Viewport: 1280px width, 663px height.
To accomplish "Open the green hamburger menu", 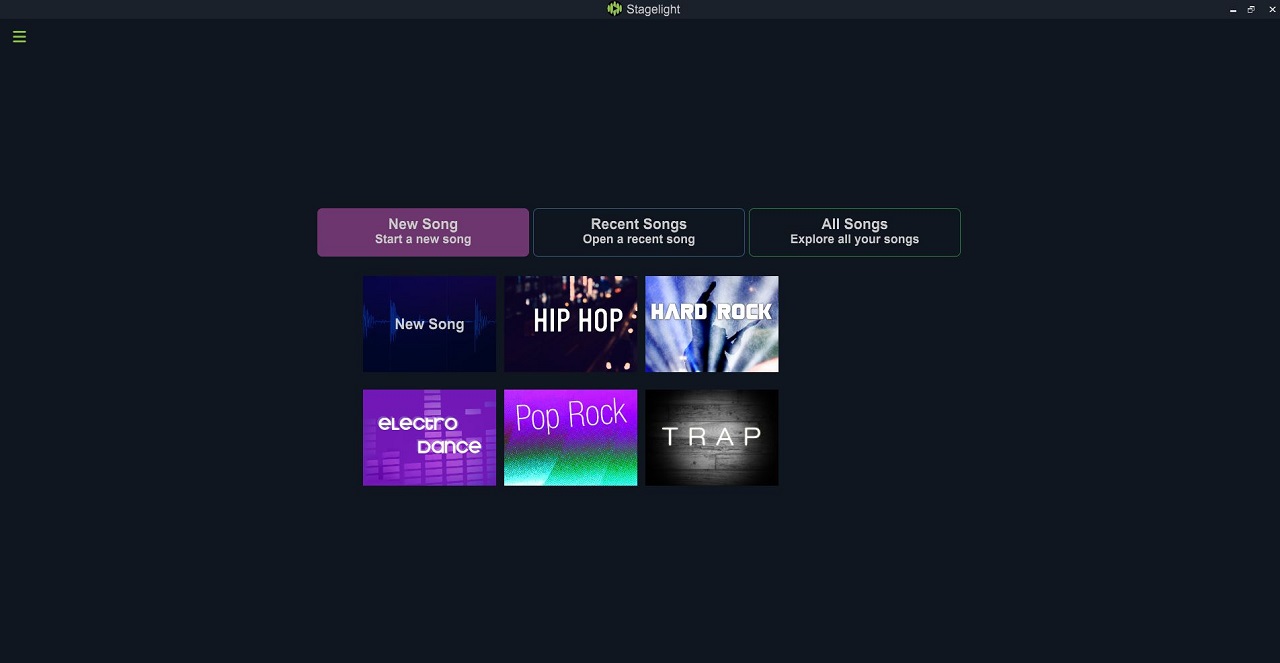I will click(x=19, y=37).
